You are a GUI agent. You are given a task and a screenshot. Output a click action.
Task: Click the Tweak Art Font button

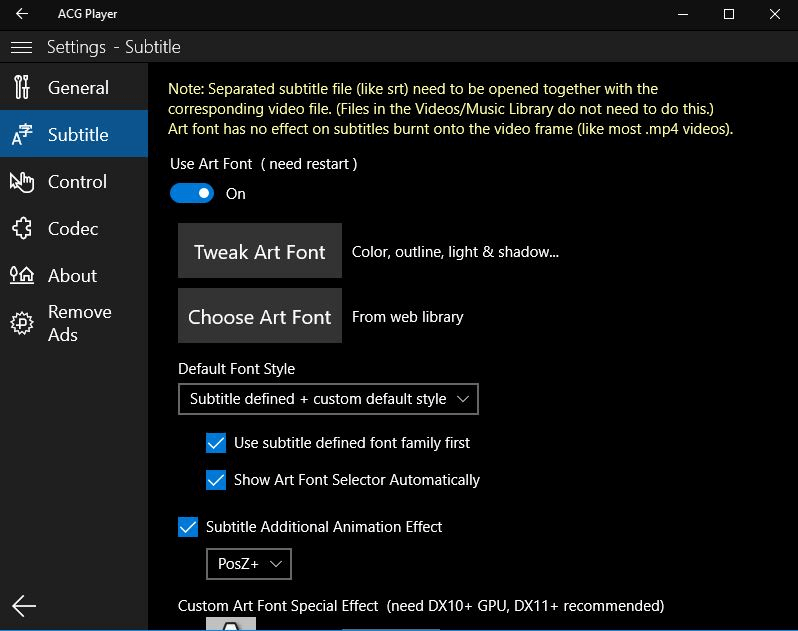coord(260,251)
